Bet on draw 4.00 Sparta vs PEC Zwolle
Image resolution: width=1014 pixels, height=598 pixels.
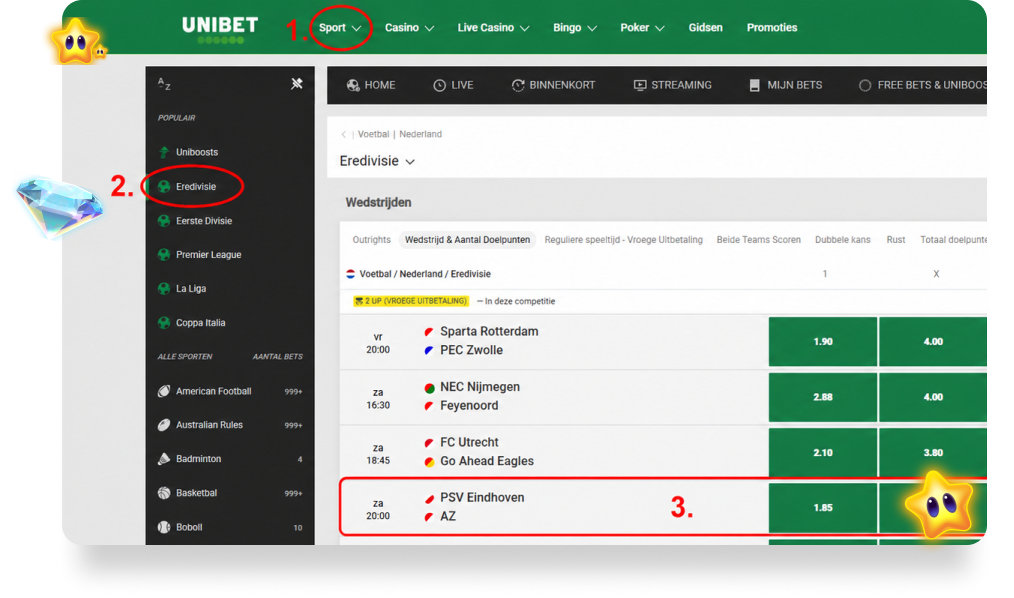coord(933,341)
